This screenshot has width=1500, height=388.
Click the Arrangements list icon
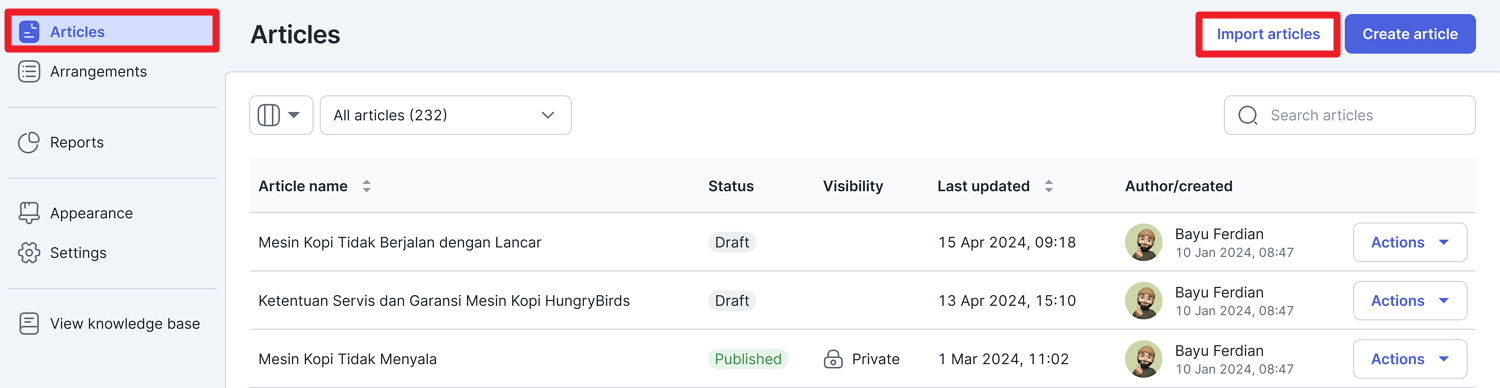point(29,72)
